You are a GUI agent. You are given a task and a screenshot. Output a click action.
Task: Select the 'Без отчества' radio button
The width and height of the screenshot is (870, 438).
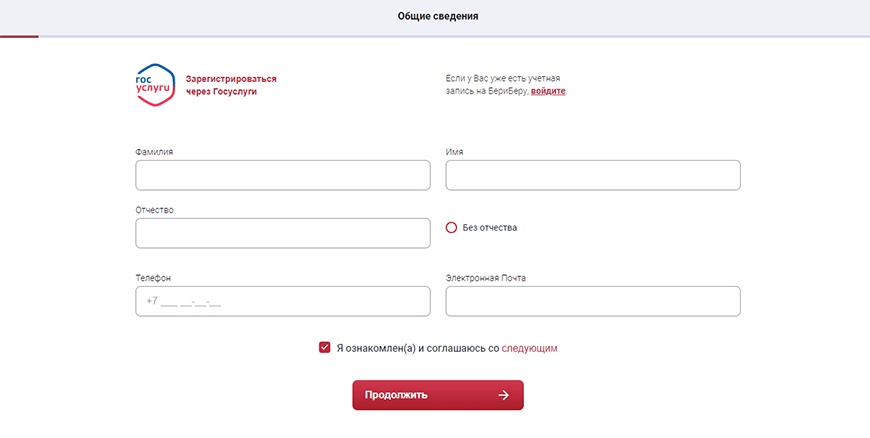click(451, 228)
